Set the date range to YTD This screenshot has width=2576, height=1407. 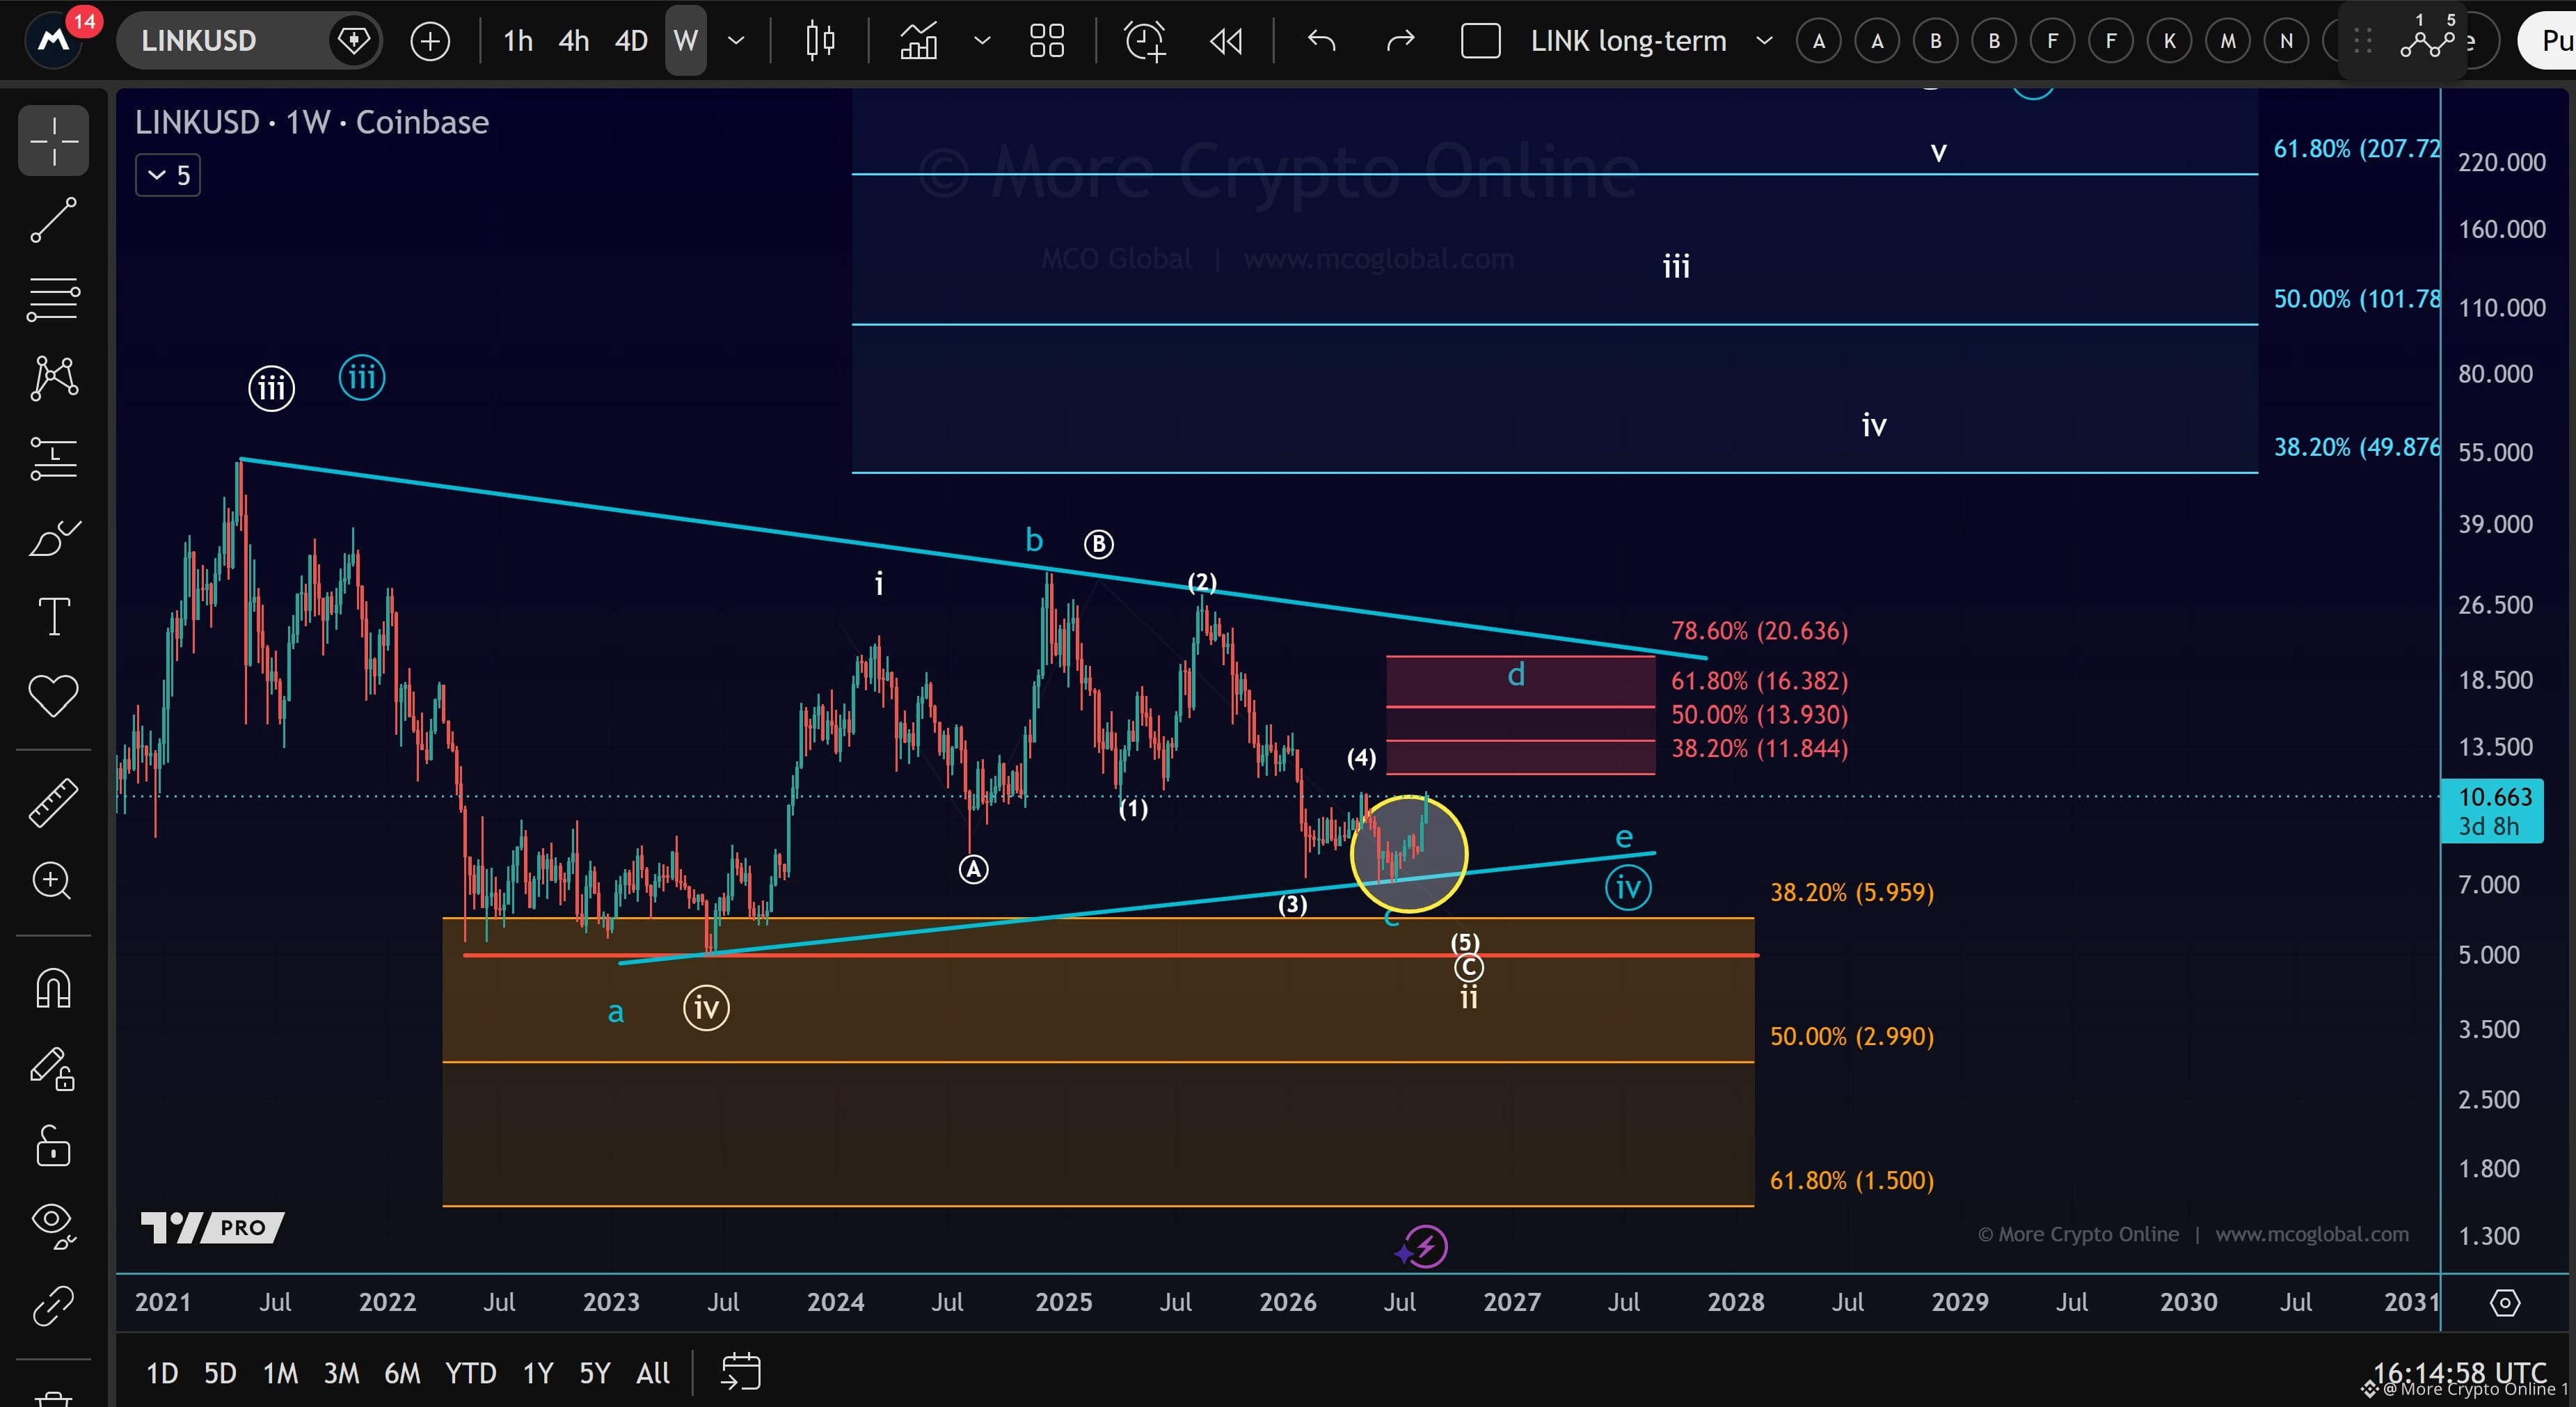[x=470, y=1373]
